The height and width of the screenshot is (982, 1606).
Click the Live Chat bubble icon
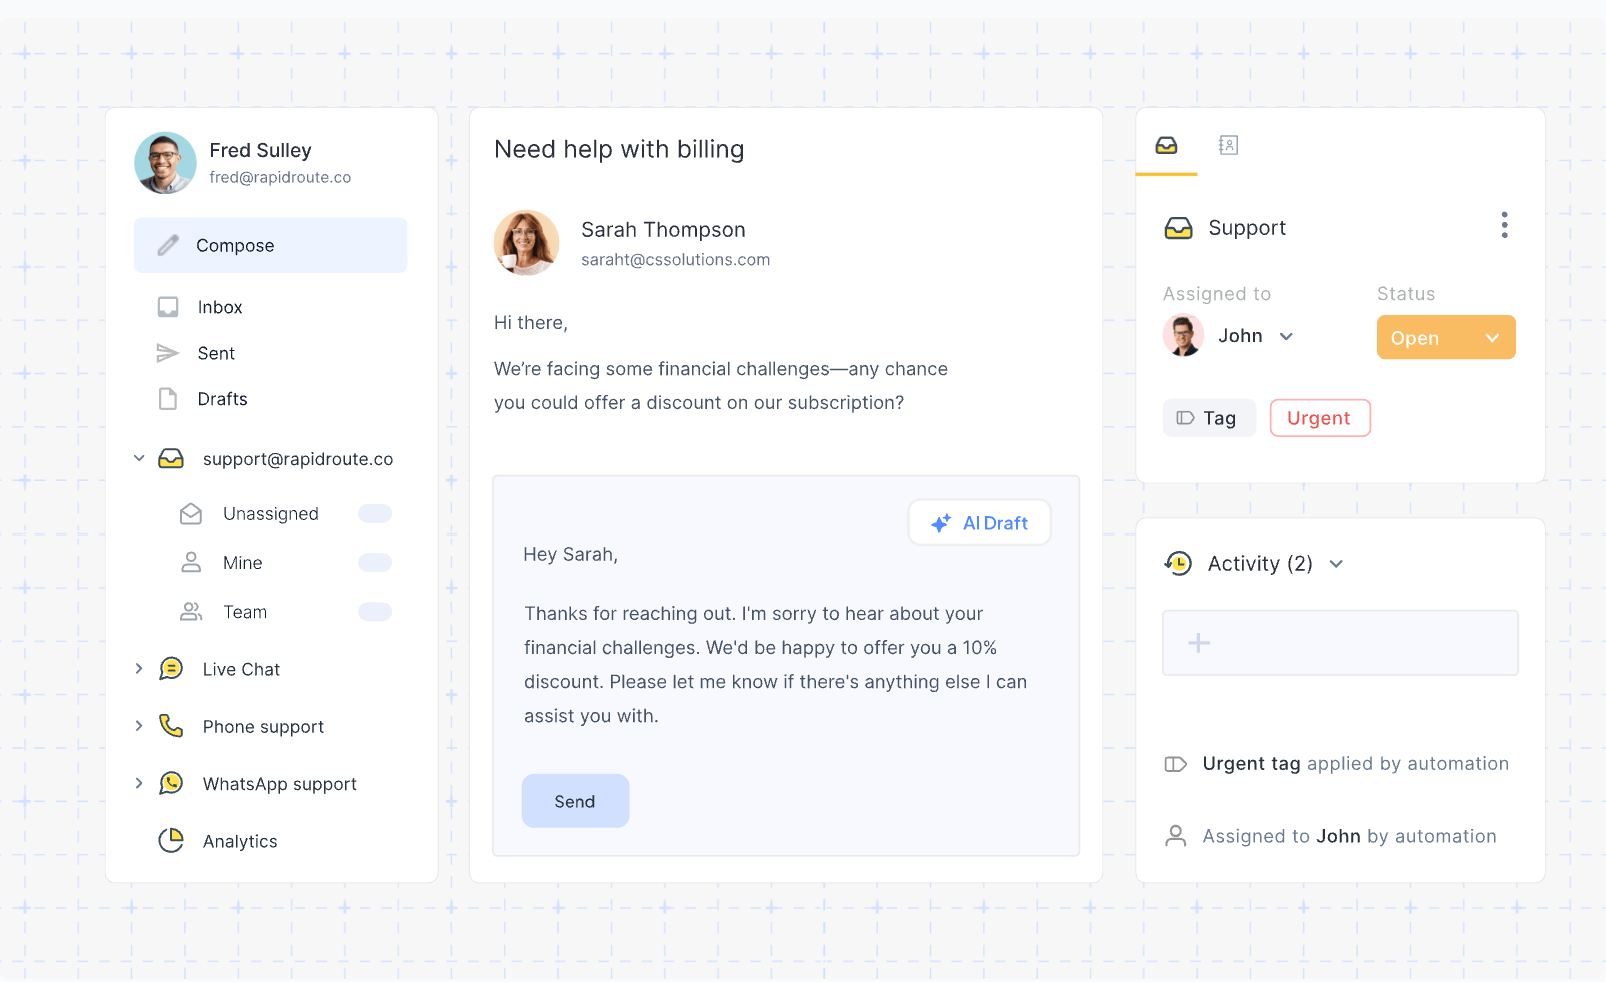pos(171,669)
